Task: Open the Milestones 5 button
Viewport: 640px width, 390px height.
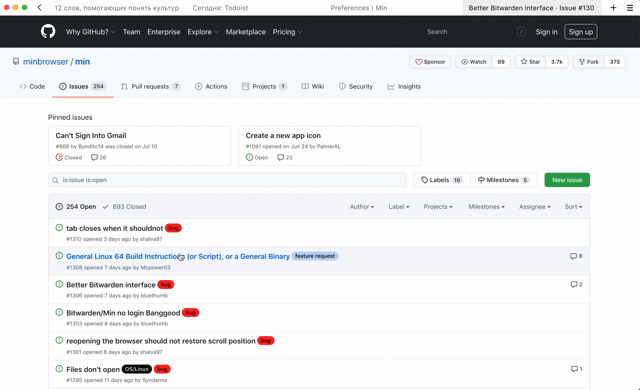Action: [x=504, y=180]
